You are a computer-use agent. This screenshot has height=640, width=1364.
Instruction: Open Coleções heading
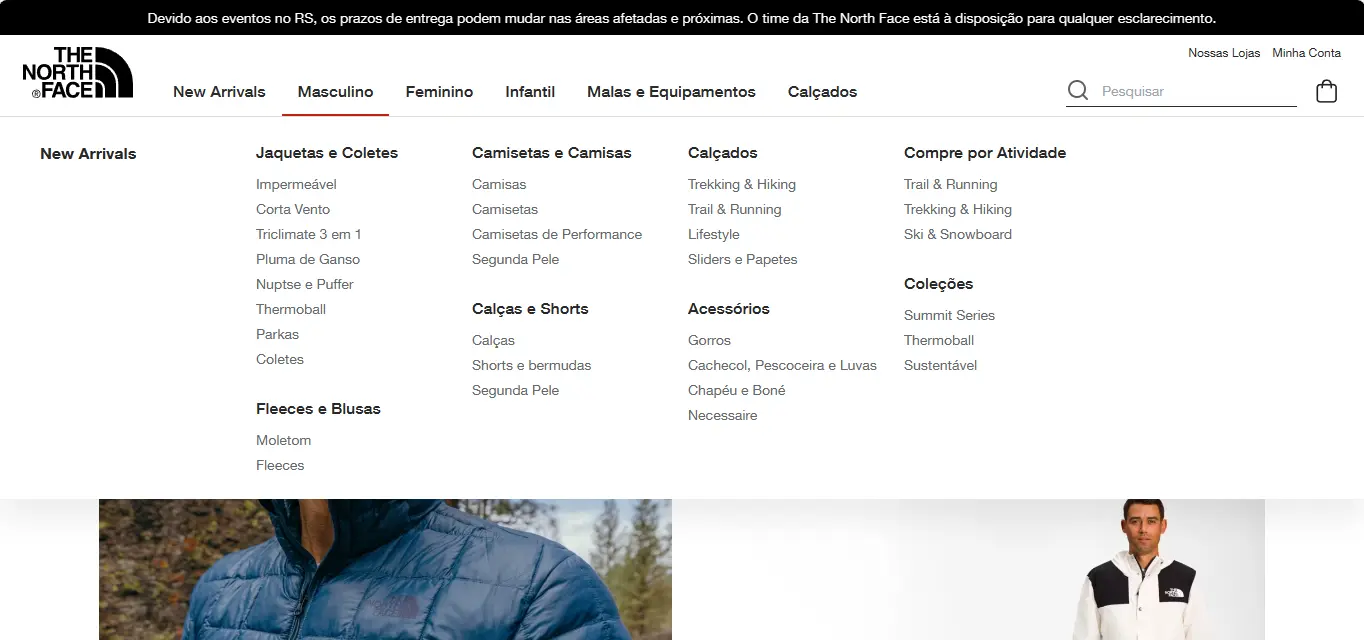point(938,284)
